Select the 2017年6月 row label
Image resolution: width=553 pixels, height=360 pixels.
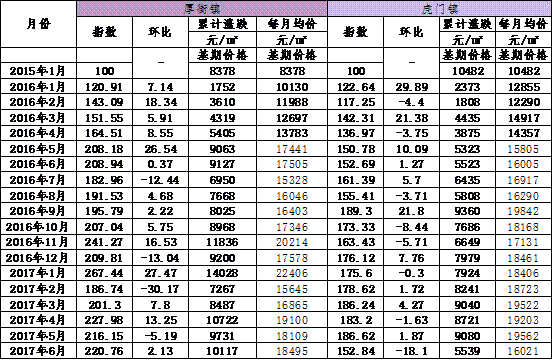(x=38, y=351)
